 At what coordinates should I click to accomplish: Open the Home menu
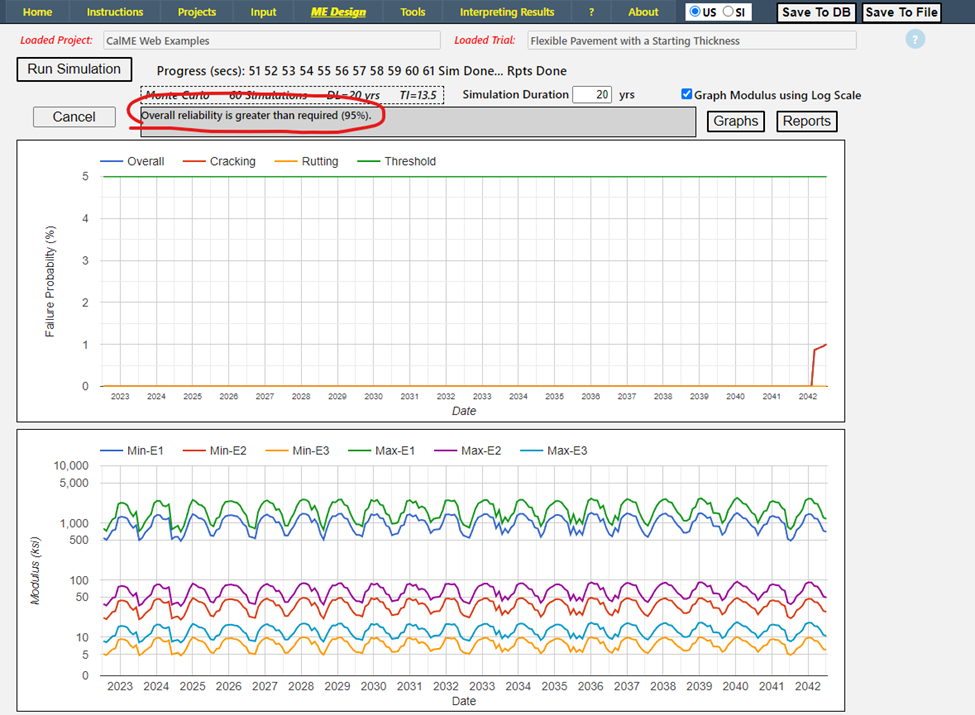[37, 12]
